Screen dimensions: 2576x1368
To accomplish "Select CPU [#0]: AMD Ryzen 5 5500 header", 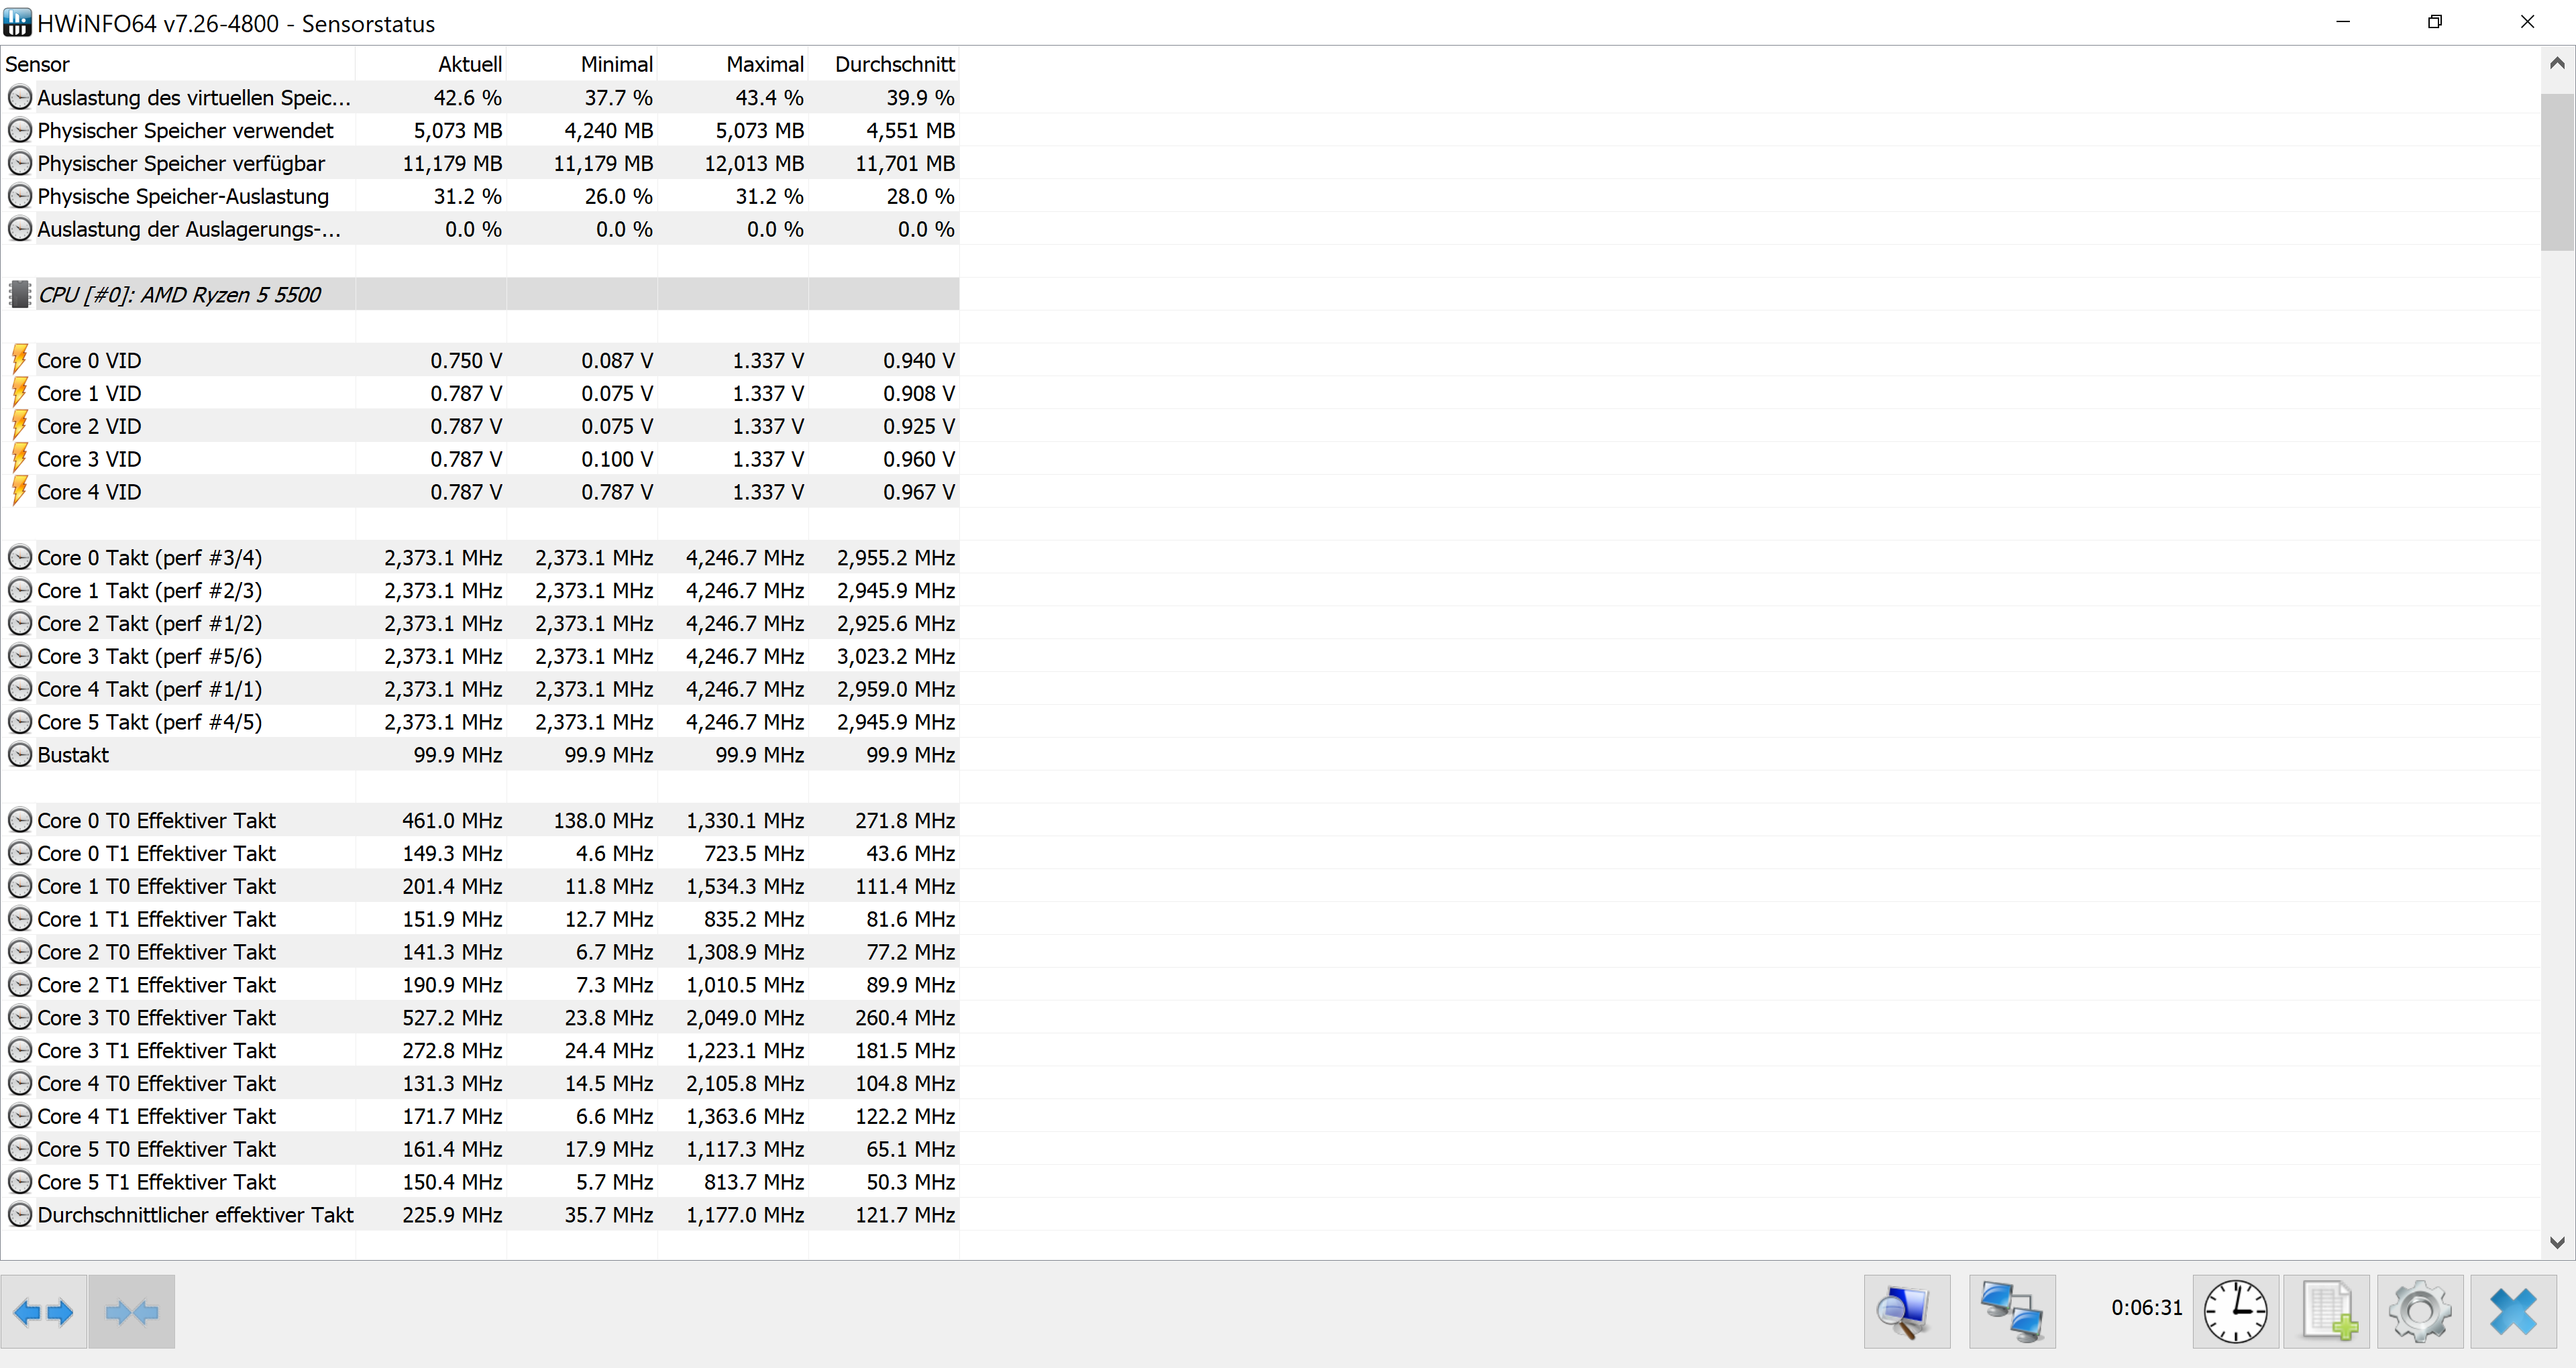I will coord(180,295).
